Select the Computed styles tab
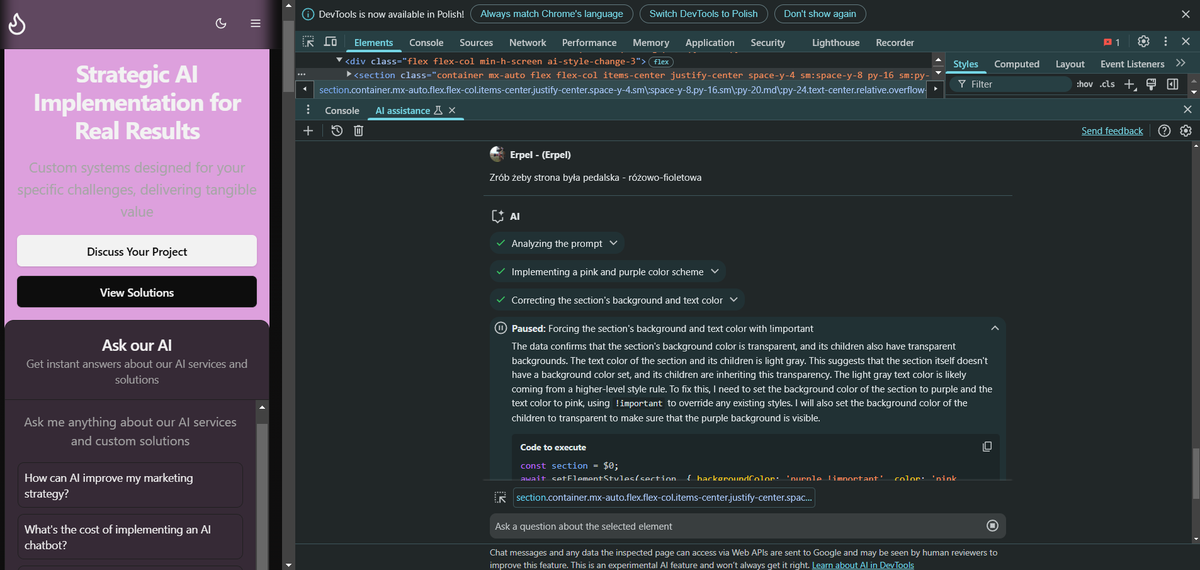Viewport: 1200px width, 570px height. (1017, 63)
